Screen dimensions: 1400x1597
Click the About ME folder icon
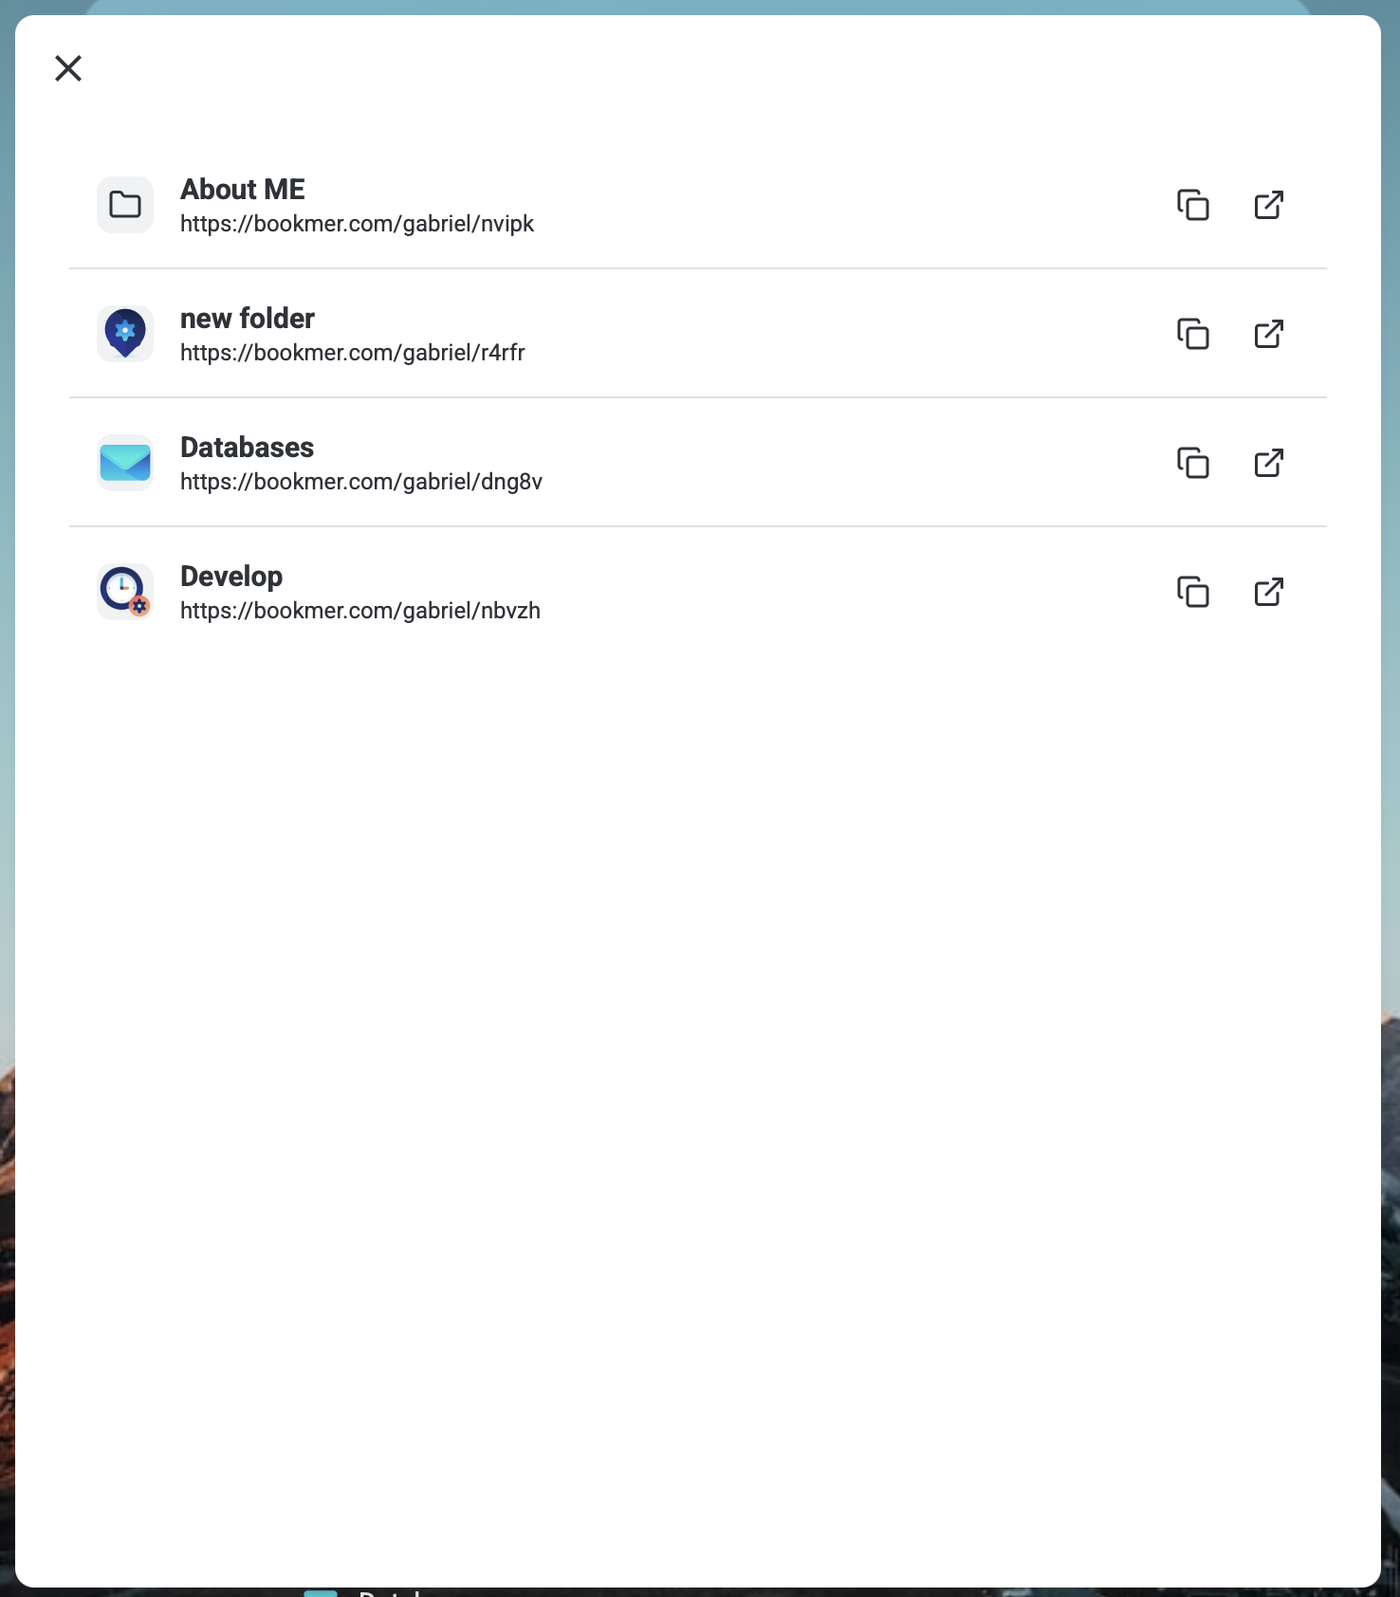pos(125,205)
